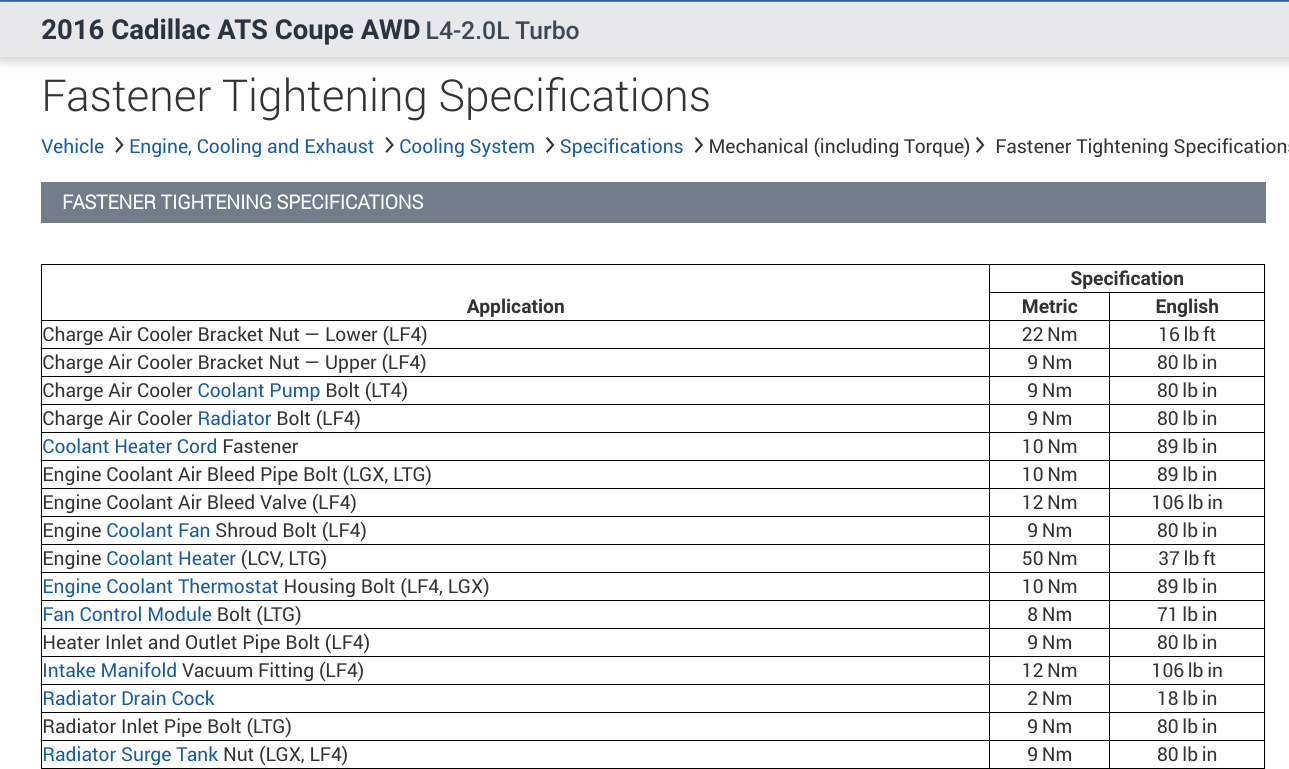The height and width of the screenshot is (769, 1289).
Task: Click the Radiator link in Charge Air Cooler row
Action: tap(234, 418)
